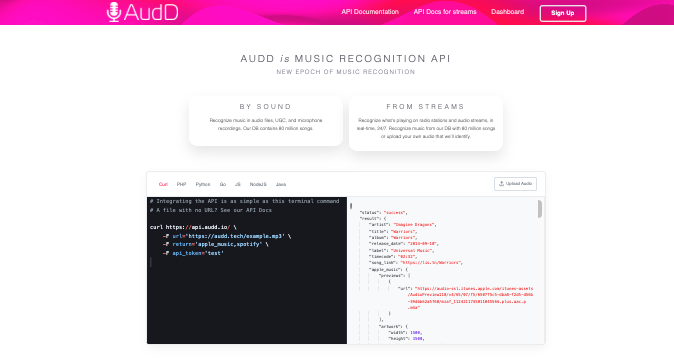Viewport: 674px width, 363px height.
Task: Click the JSON response scrollbar thumb
Action: [x=540, y=209]
